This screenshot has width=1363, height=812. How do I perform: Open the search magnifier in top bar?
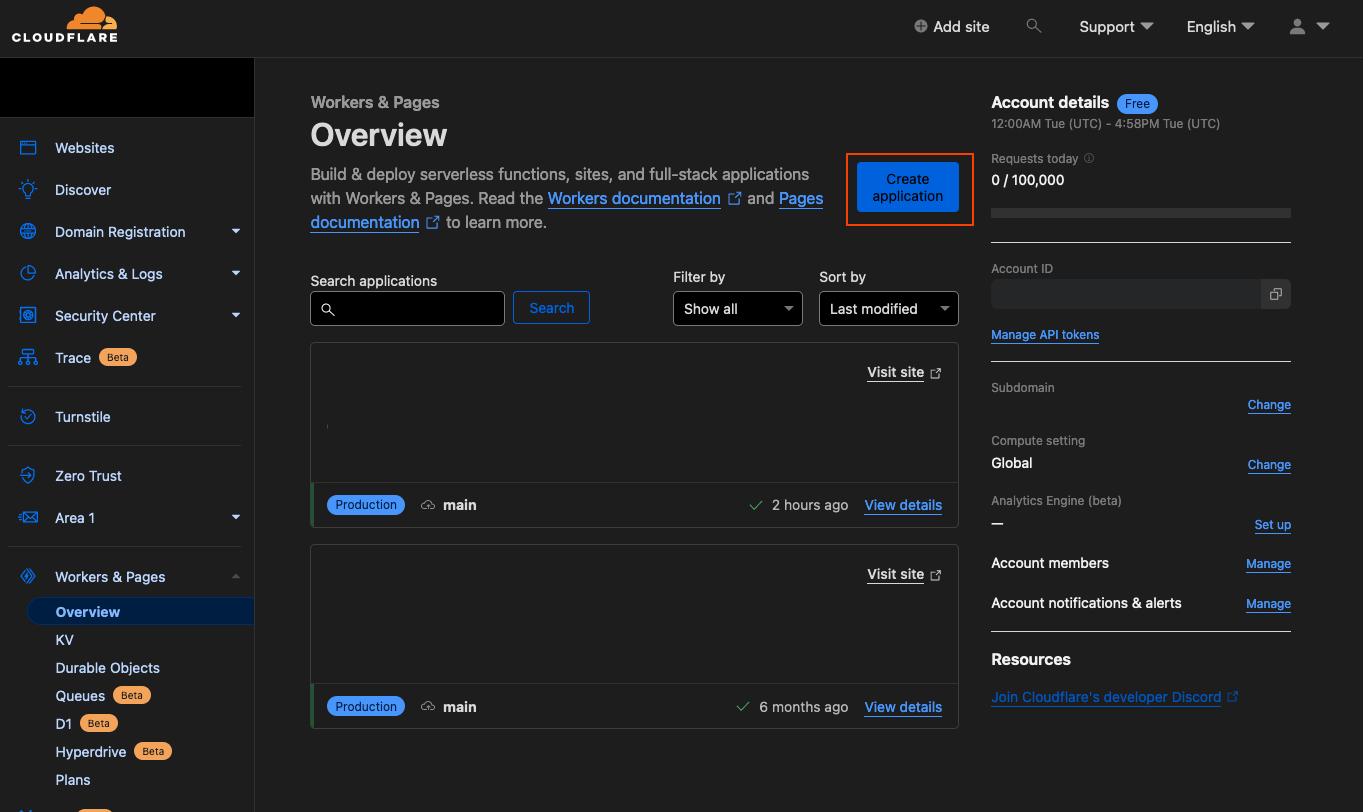click(1034, 26)
